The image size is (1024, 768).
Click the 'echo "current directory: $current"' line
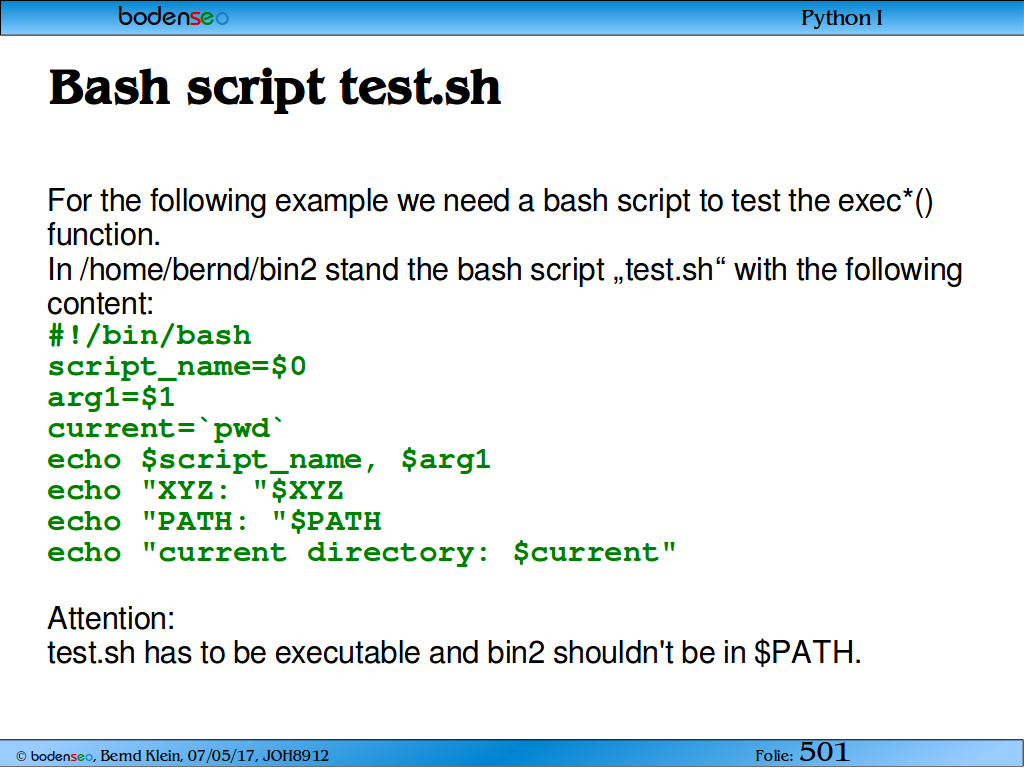click(x=362, y=553)
